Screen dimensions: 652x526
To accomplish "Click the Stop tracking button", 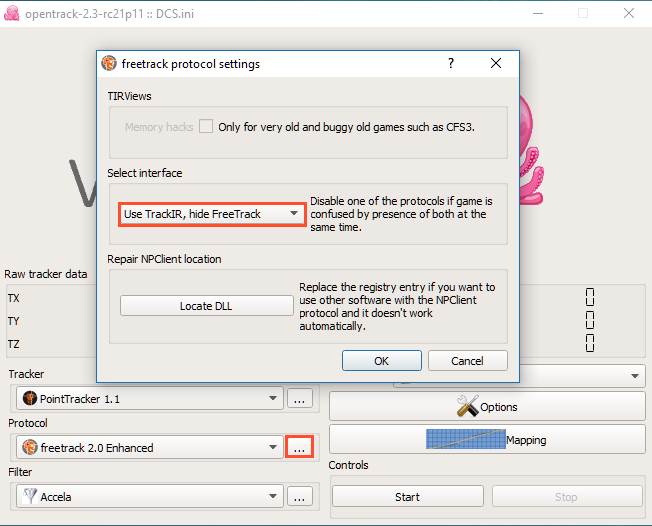I will point(567,496).
